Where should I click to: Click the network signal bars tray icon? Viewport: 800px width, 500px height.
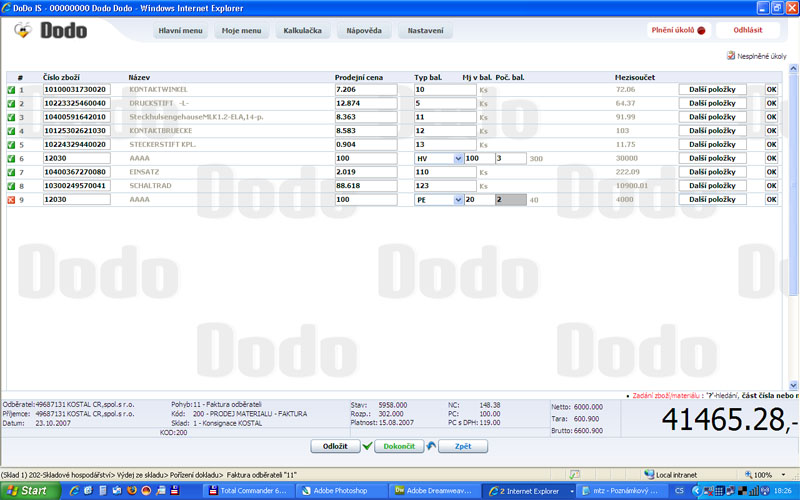click(x=754, y=491)
